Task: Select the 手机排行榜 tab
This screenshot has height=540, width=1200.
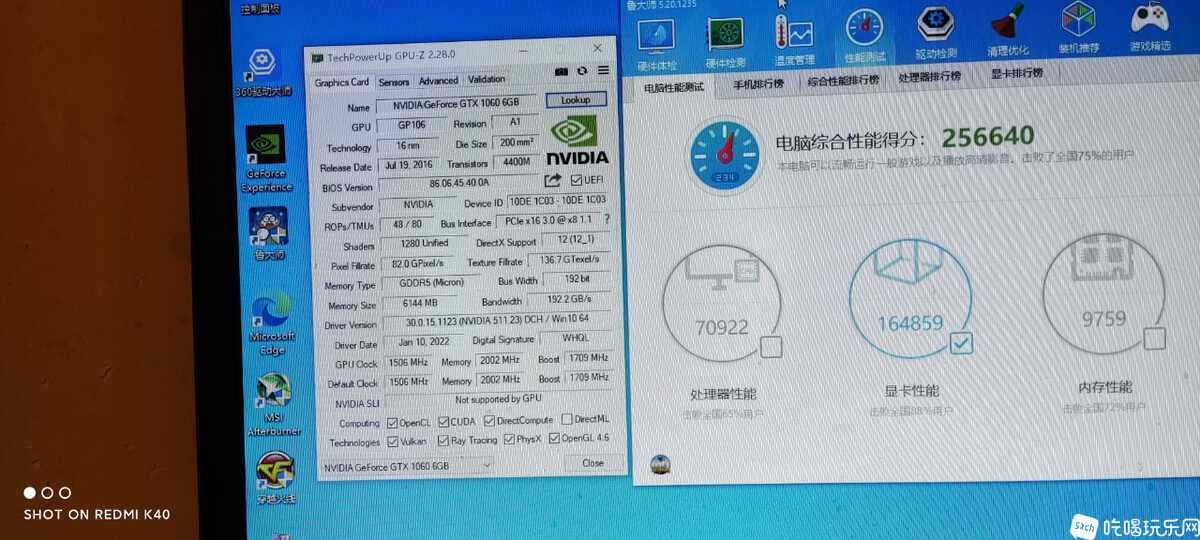Action: (x=758, y=84)
